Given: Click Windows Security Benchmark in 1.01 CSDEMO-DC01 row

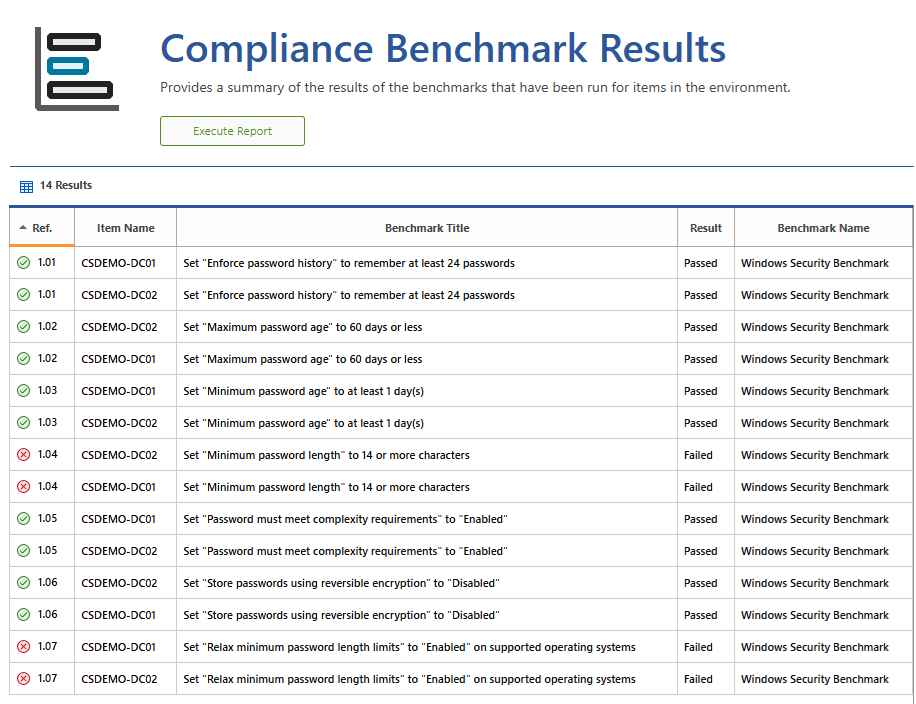Looking at the screenshot, I should pos(814,263).
